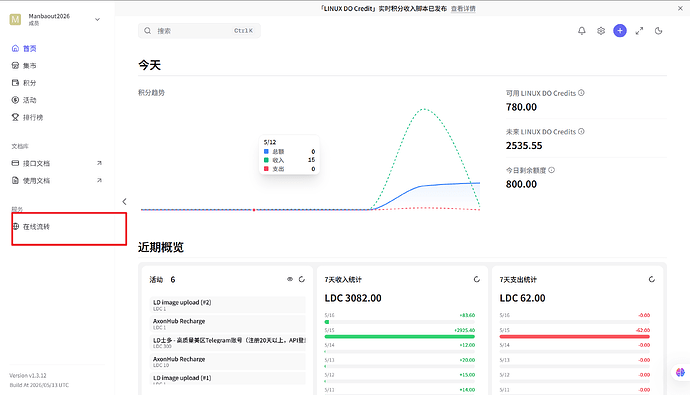
Task: Toggle fullscreen with the expand arrows icon
Action: point(639,31)
